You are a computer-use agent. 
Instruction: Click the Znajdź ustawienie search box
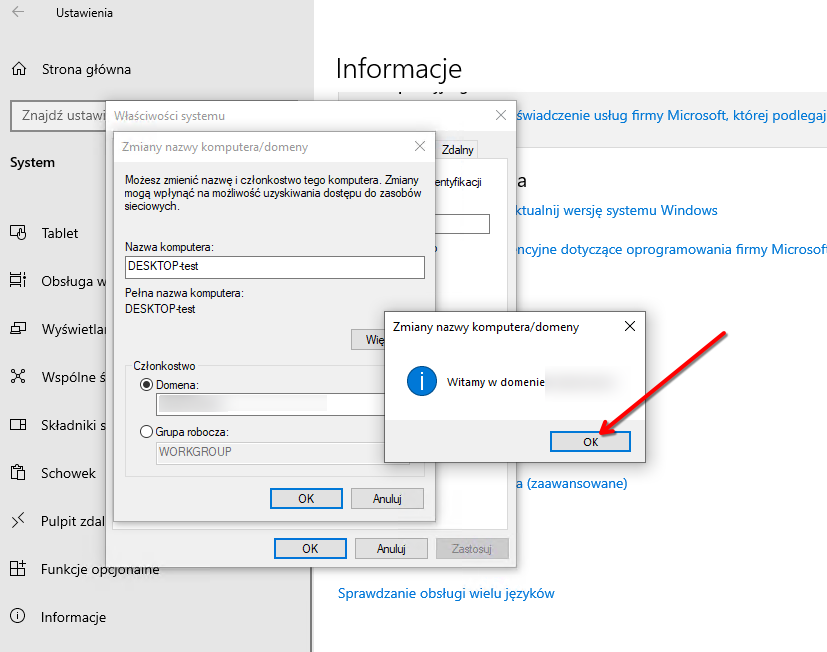coord(58,116)
